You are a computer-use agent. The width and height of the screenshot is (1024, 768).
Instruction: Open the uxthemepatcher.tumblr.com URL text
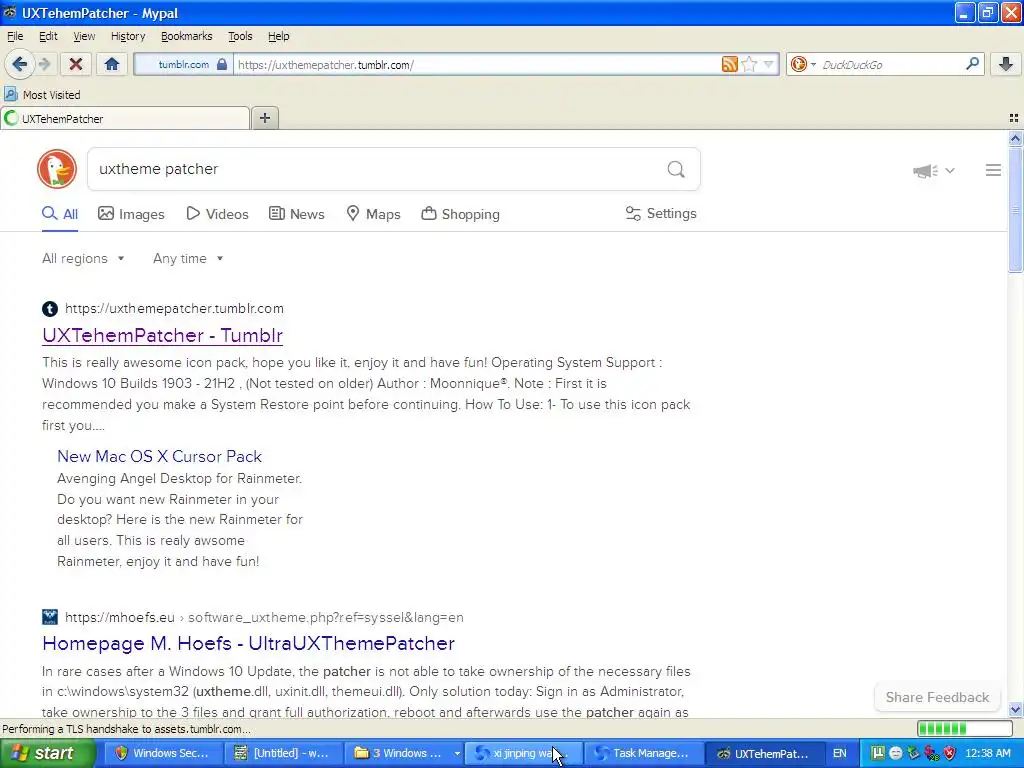[174, 308]
